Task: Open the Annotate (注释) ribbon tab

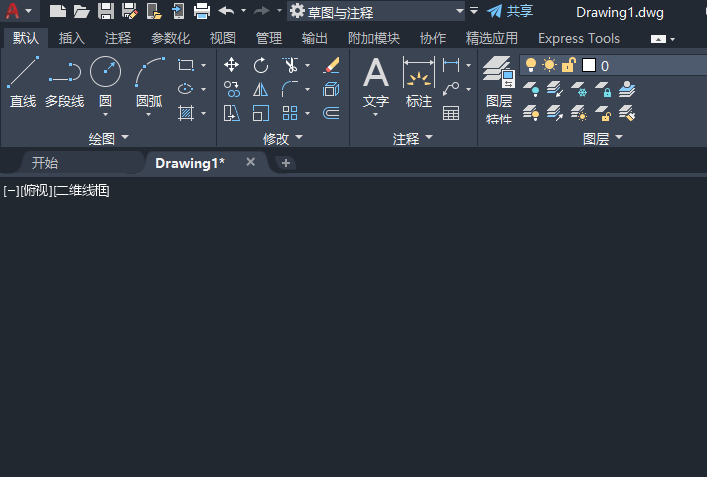Action: [118, 38]
